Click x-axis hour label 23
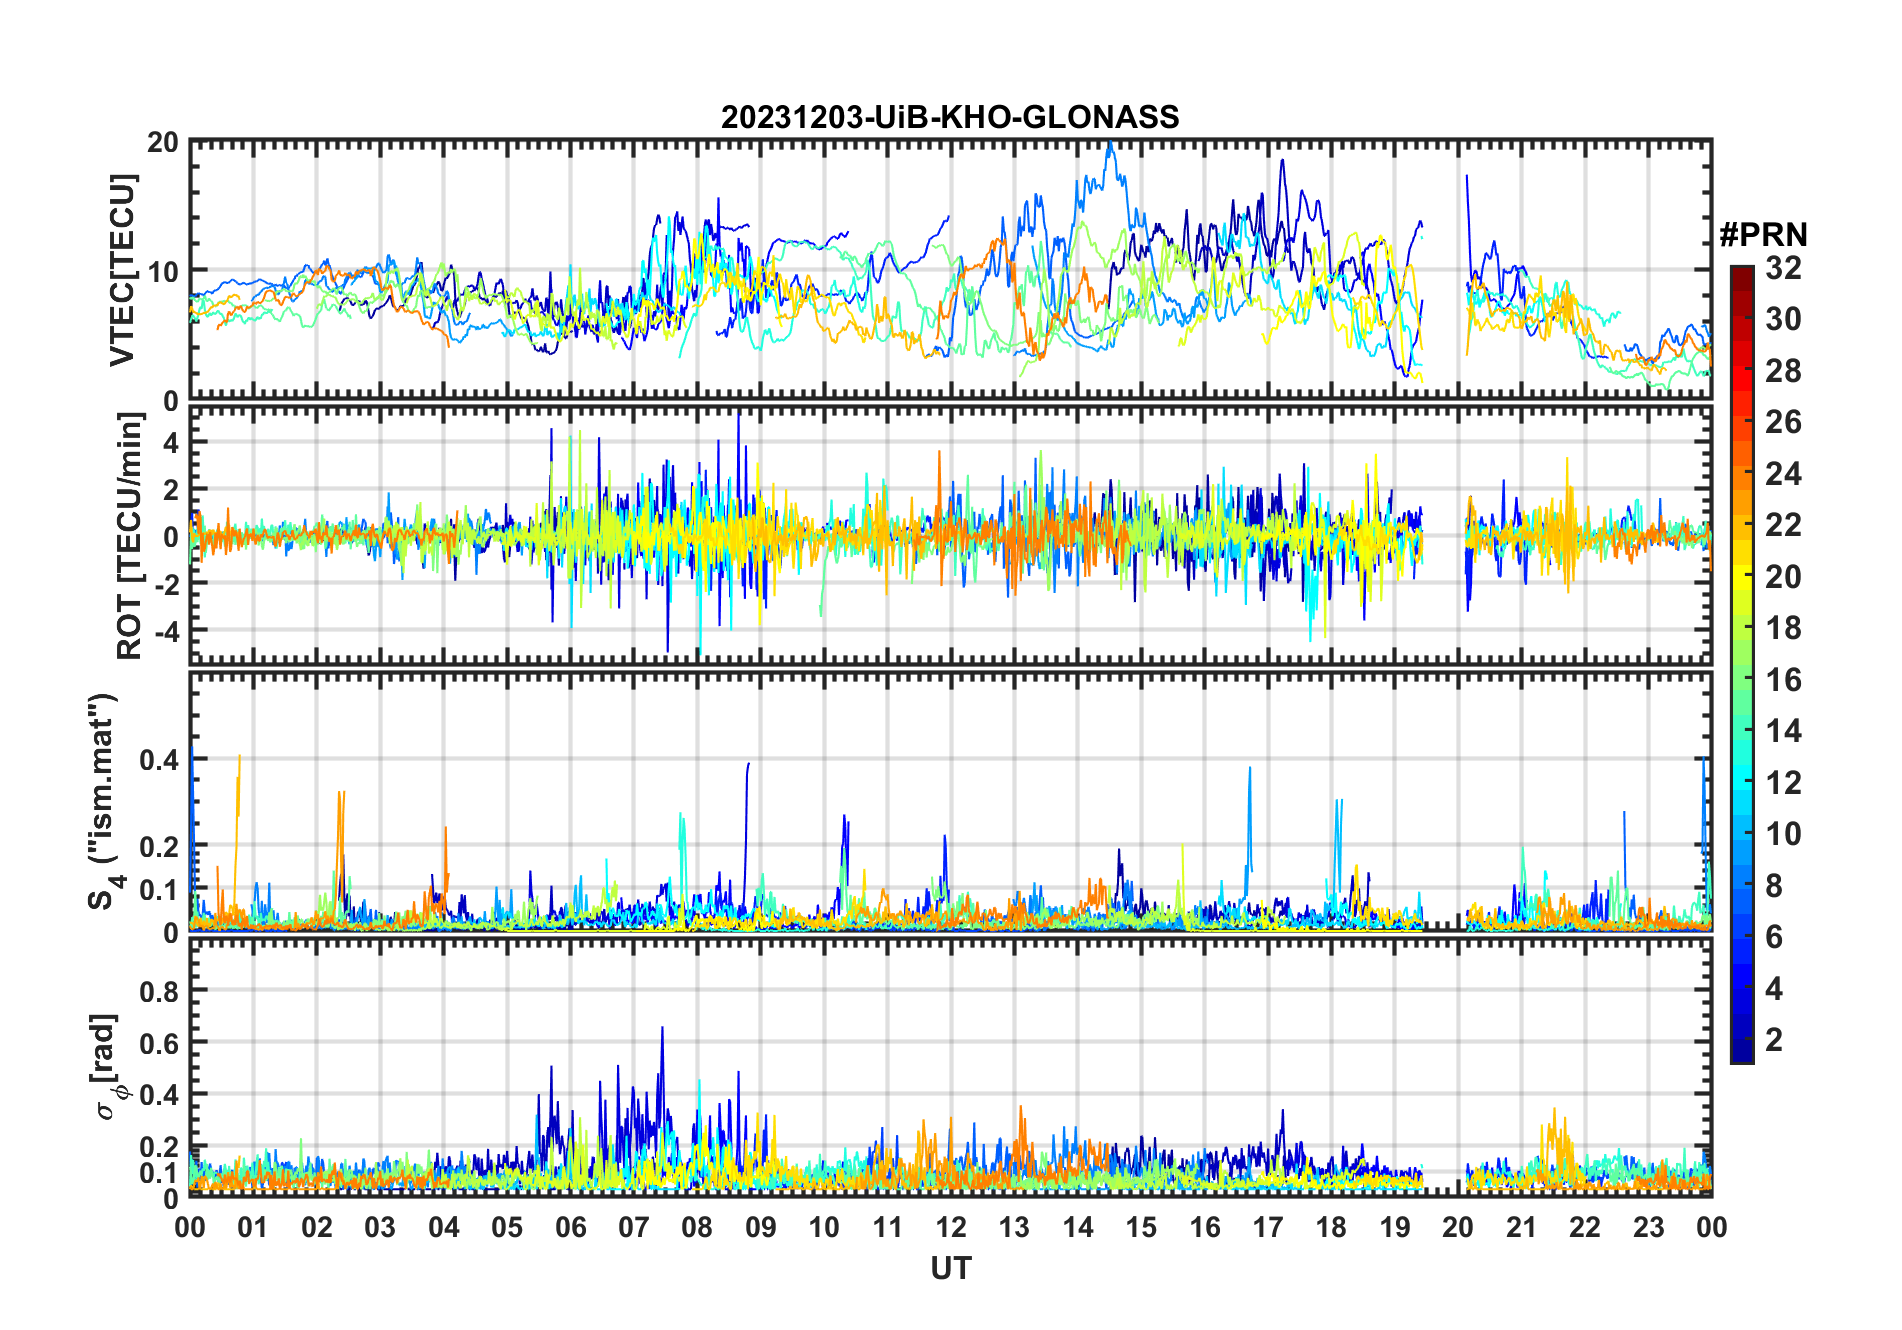 (x=1648, y=1227)
